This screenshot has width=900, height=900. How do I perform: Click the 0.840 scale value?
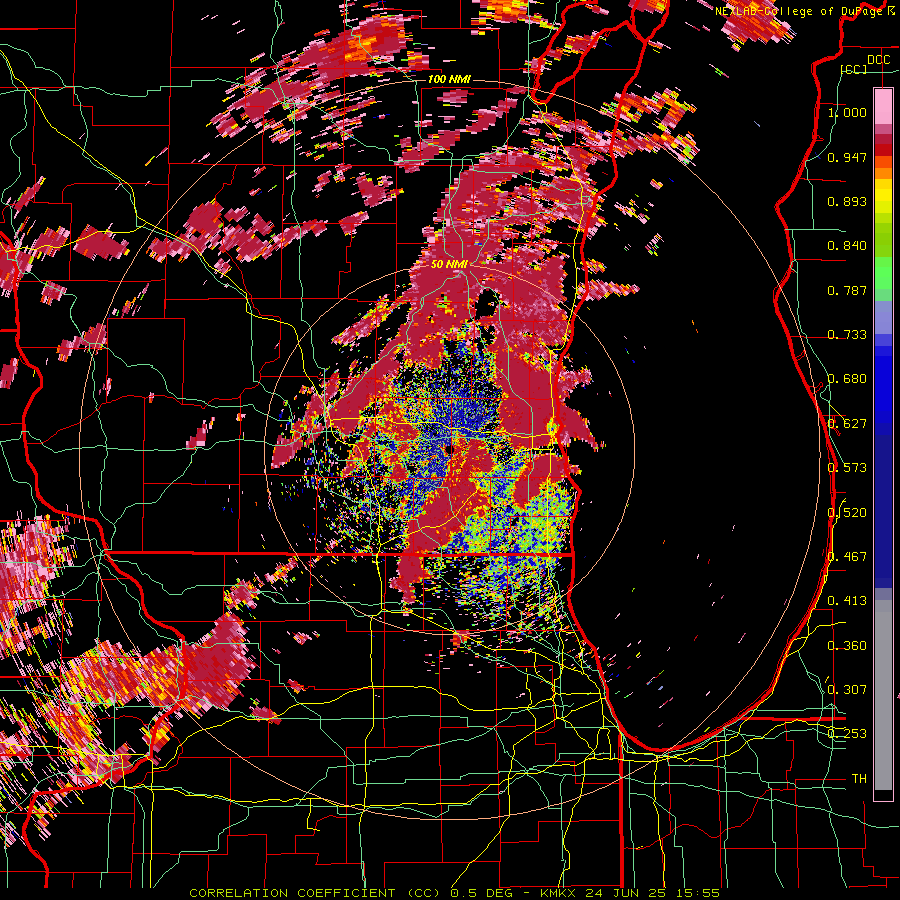[x=847, y=246]
